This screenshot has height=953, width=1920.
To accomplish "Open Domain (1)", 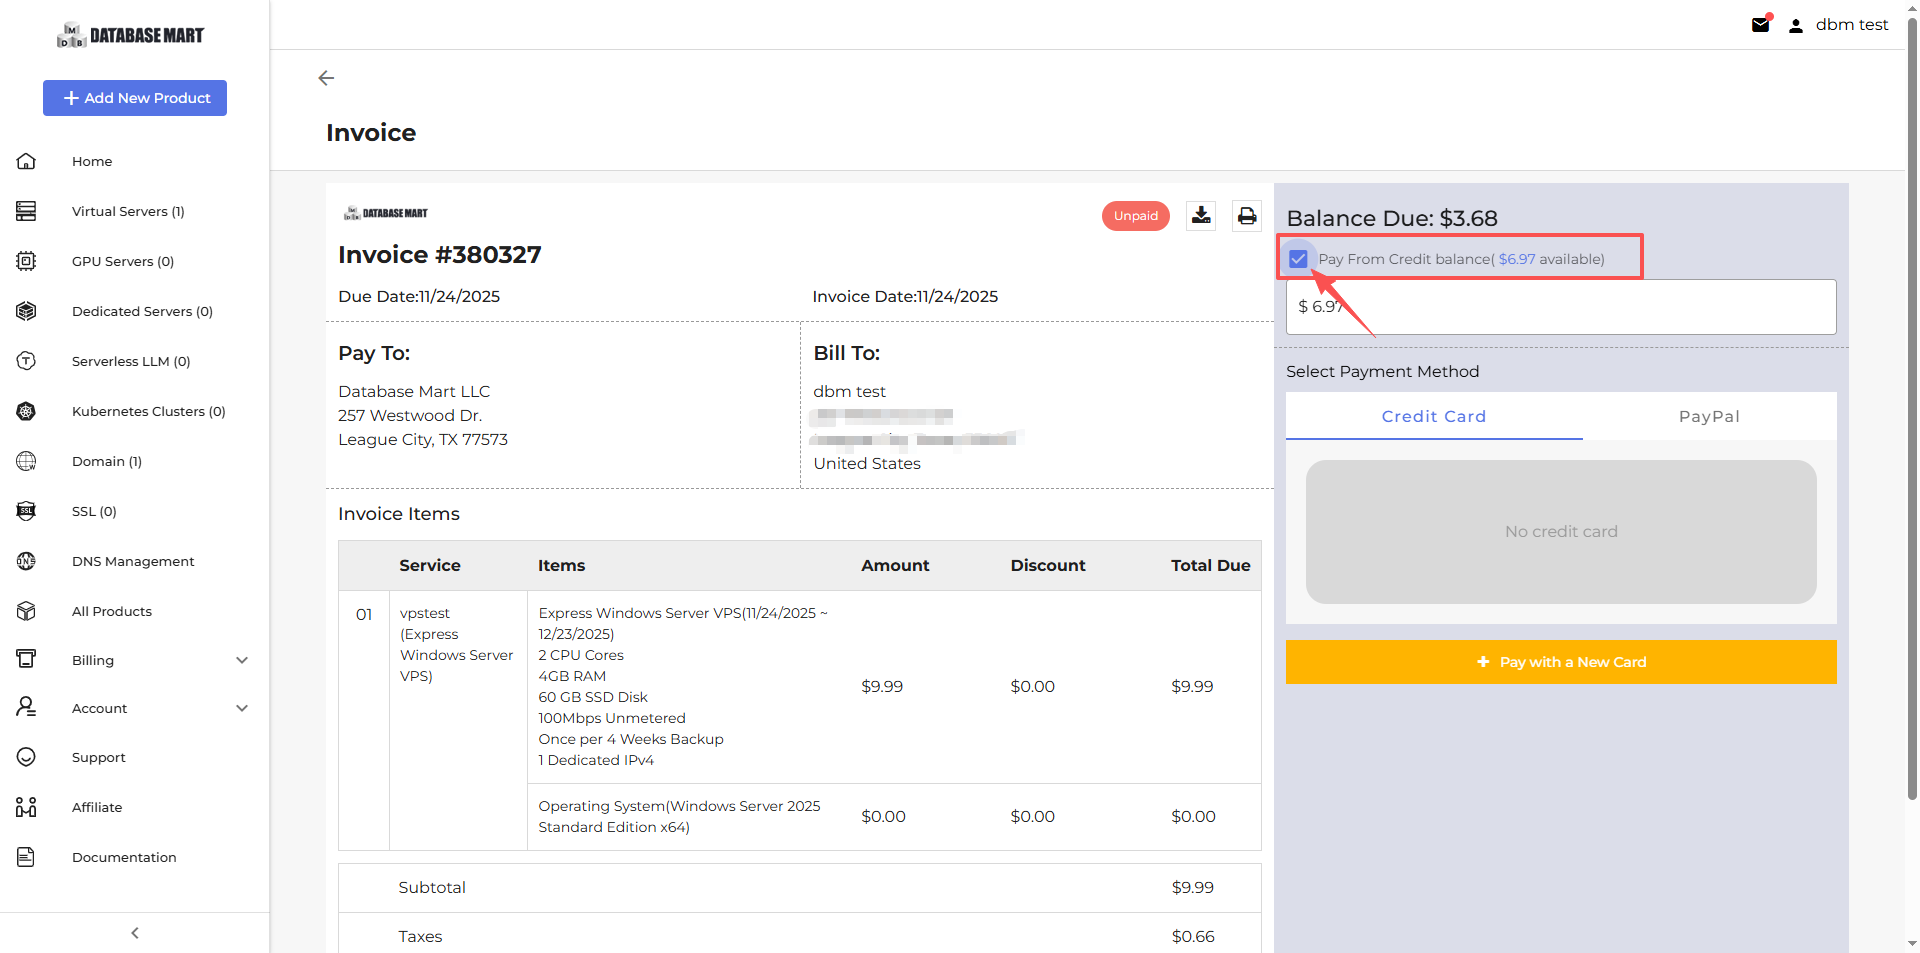I will coord(107,461).
